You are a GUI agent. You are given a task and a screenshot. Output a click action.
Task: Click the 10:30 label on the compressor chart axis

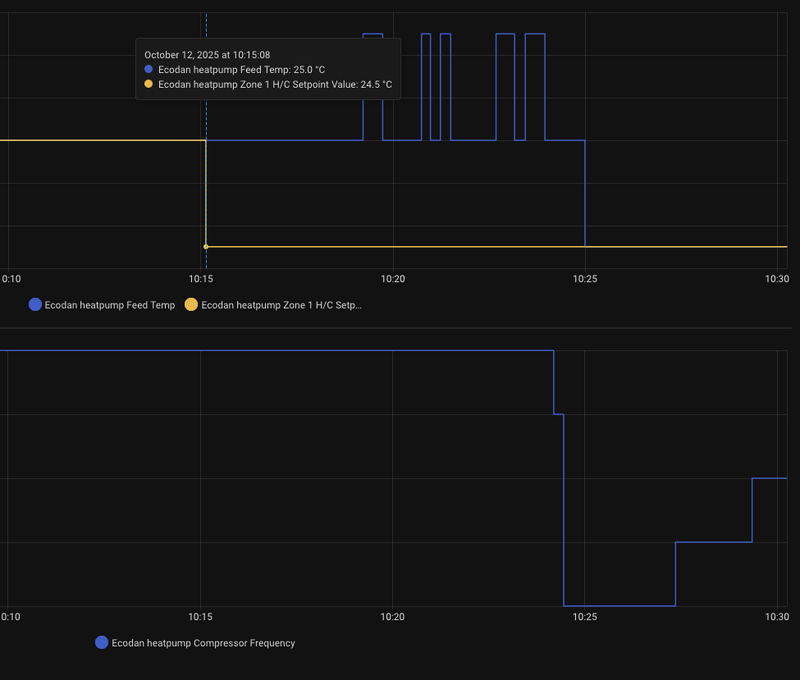coord(777,617)
